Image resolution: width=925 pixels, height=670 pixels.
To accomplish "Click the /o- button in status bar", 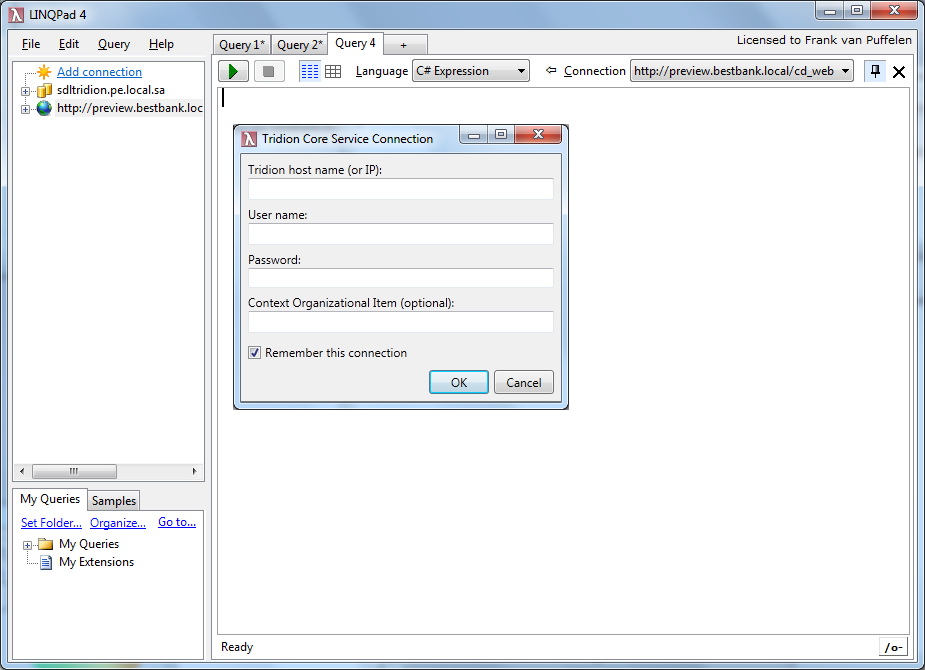I will click(x=893, y=647).
